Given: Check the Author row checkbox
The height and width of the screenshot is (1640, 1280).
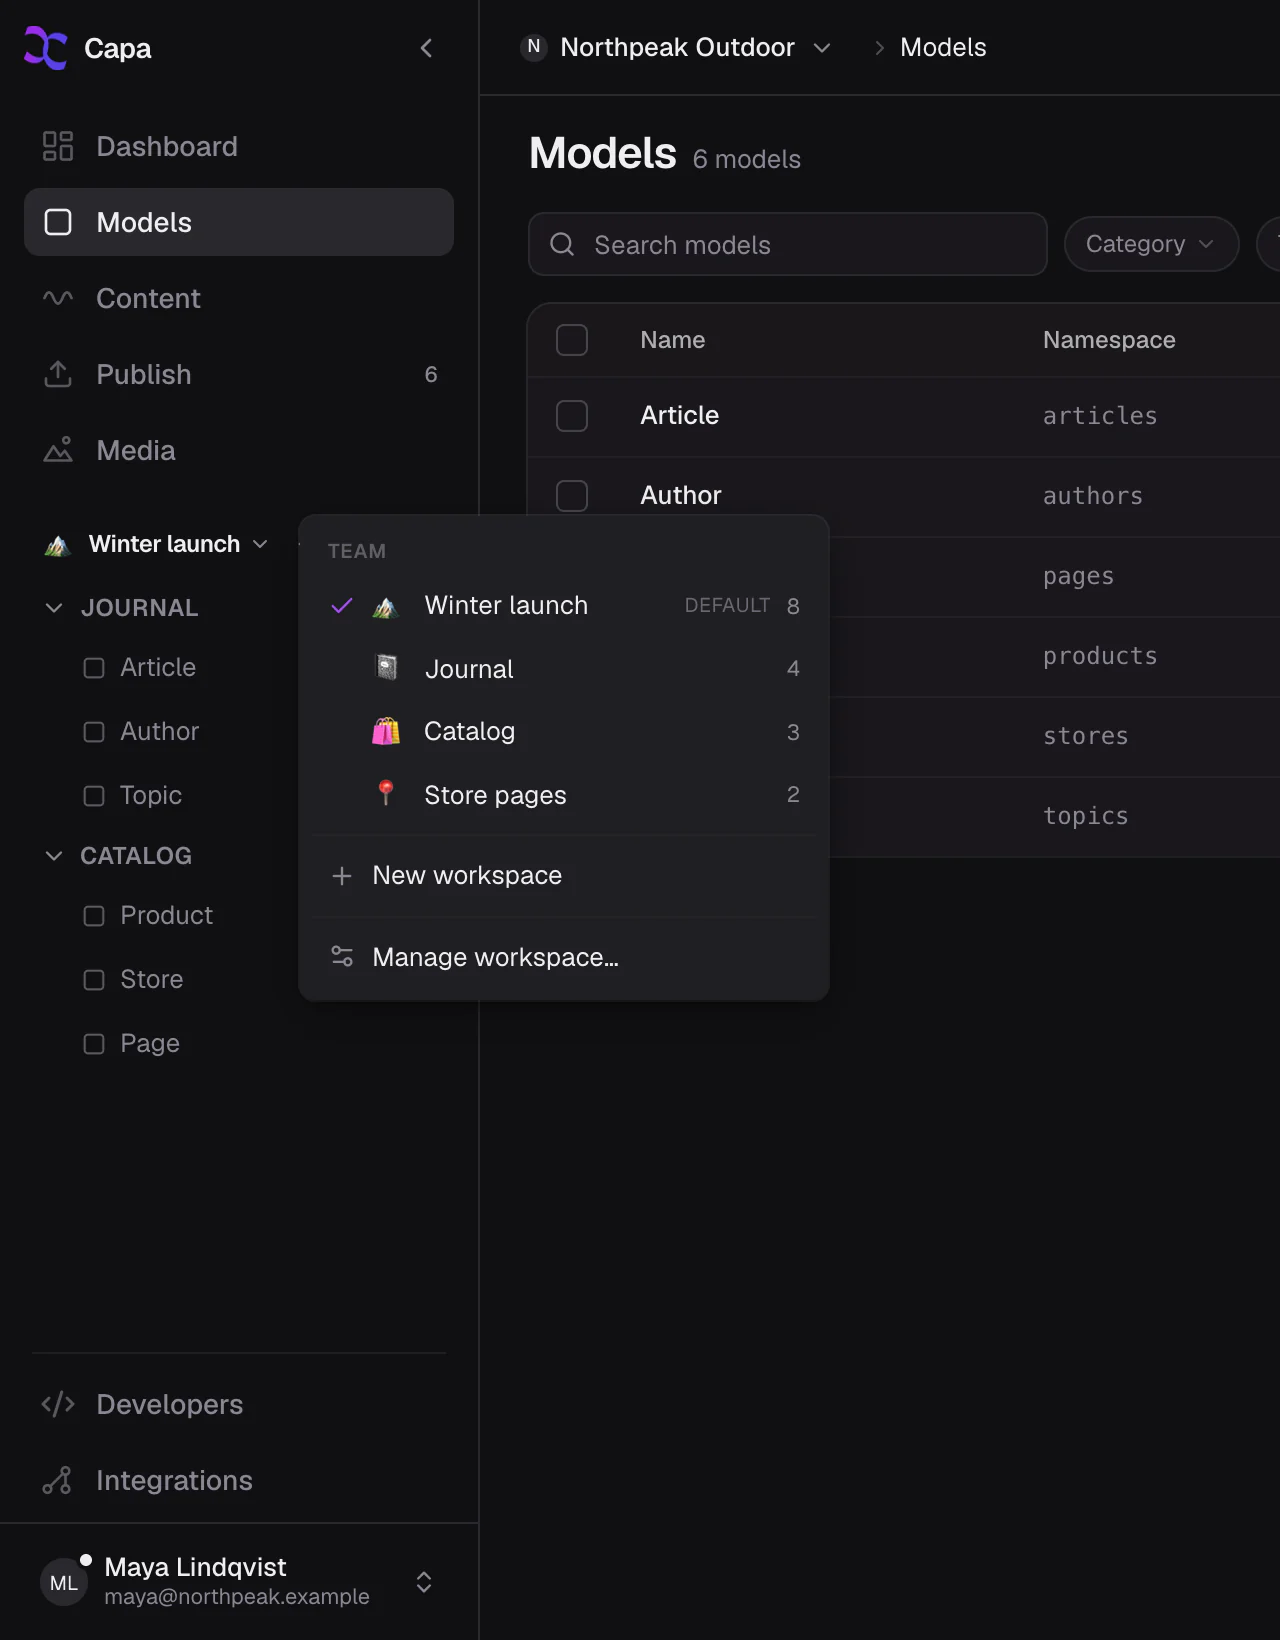Looking at the screenshot, I should click(x=572, y=495).
